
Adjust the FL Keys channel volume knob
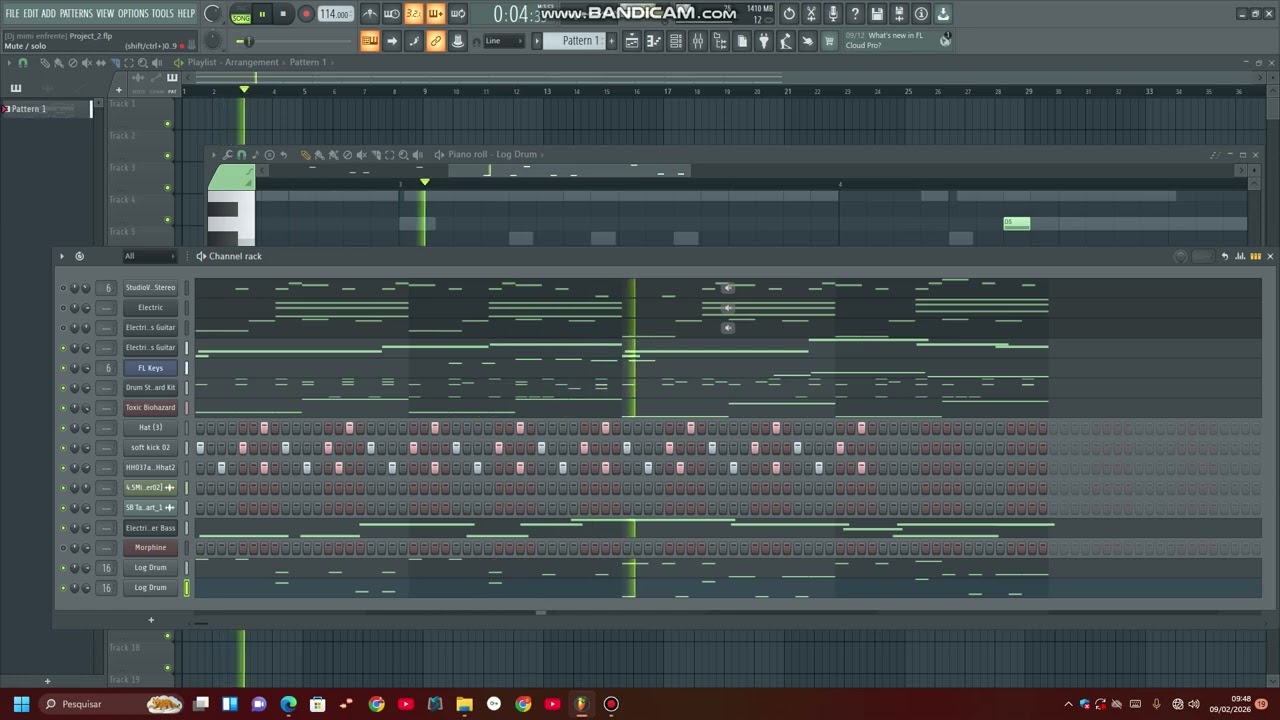[86, 368]
